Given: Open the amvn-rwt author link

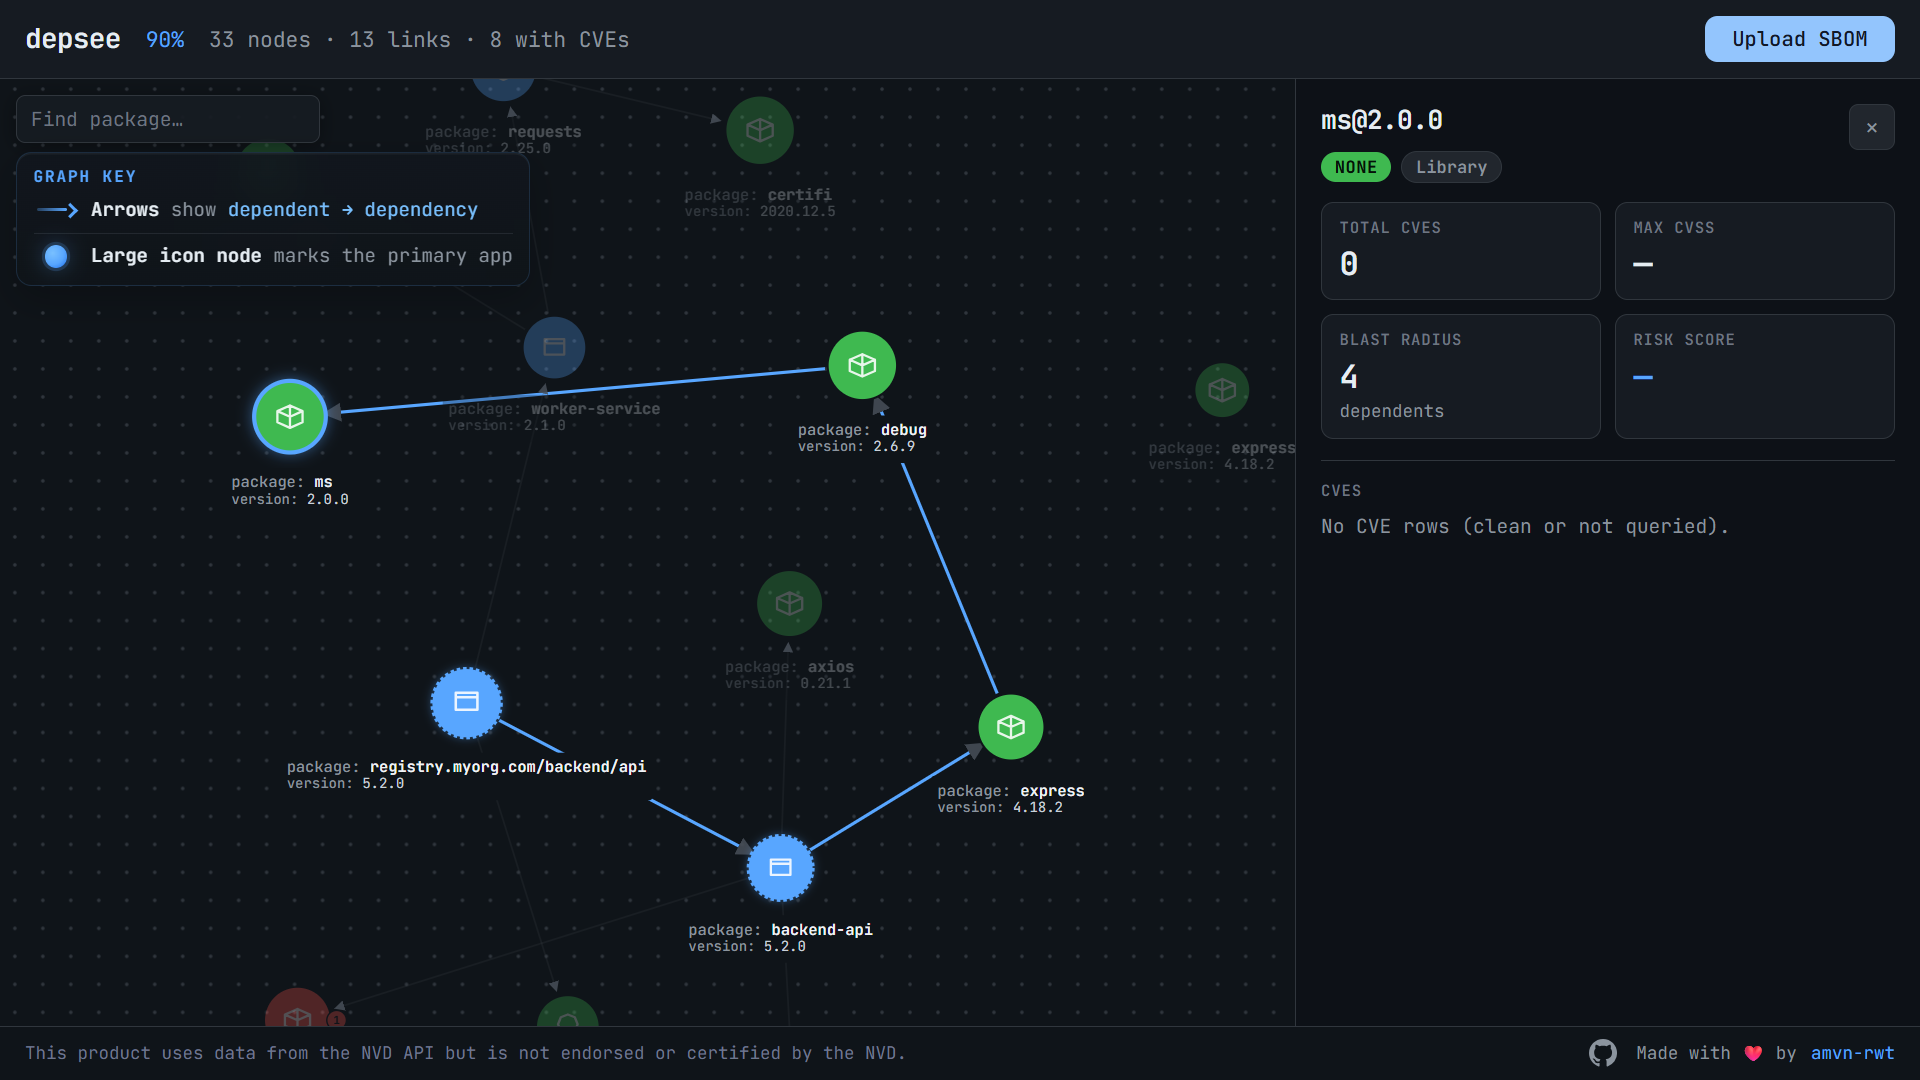Looking at the screenshot, I should [x=1852, y=1053].
